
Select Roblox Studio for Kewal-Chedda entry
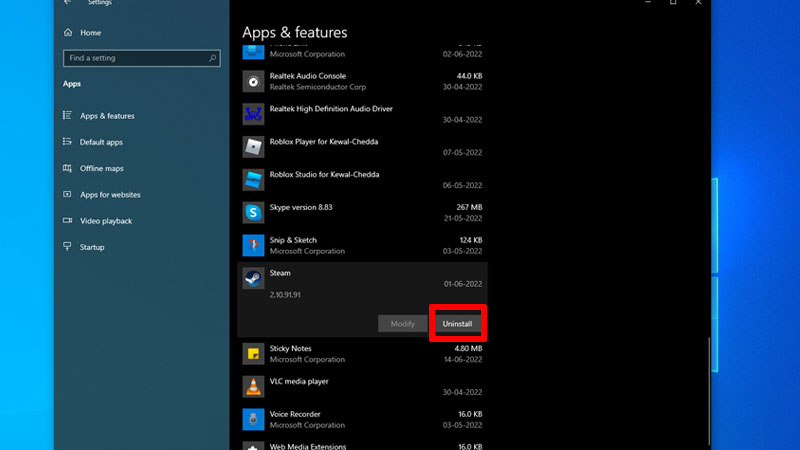pyautogui.click(x=324, y=174)
